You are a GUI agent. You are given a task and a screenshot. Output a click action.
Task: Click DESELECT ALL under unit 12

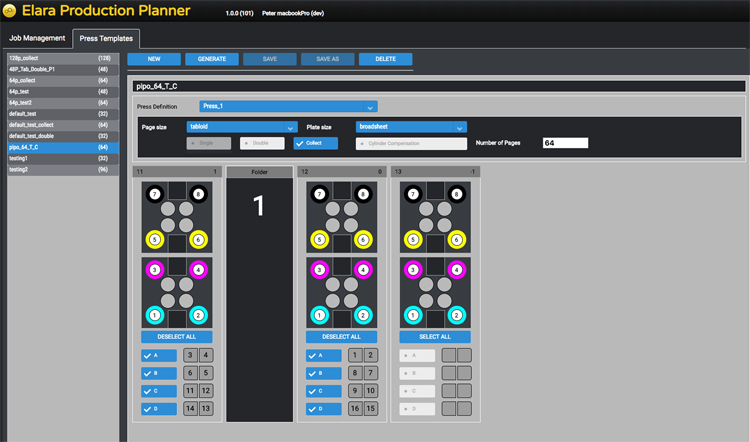342,337
